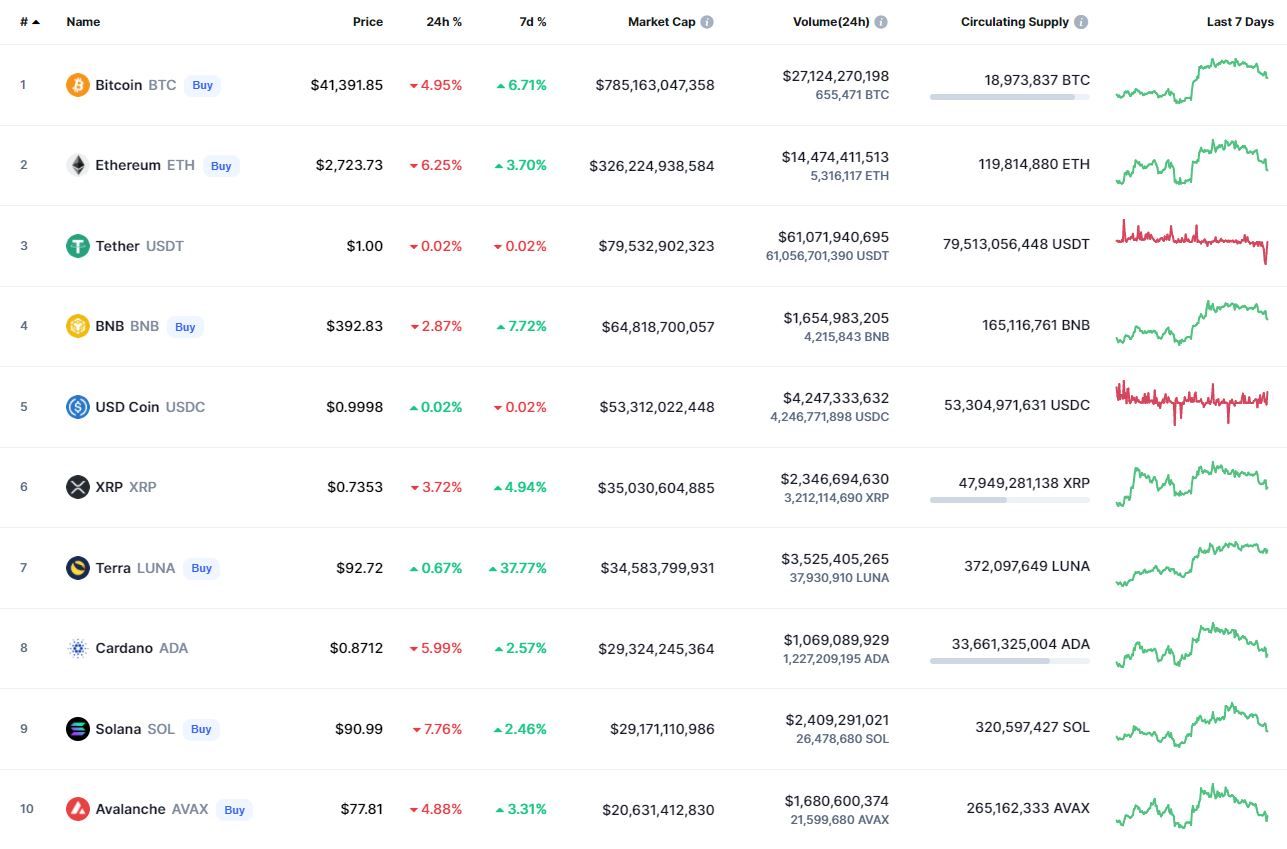Click Bitcoin market cap $785,163,047,358

point(655,85)
